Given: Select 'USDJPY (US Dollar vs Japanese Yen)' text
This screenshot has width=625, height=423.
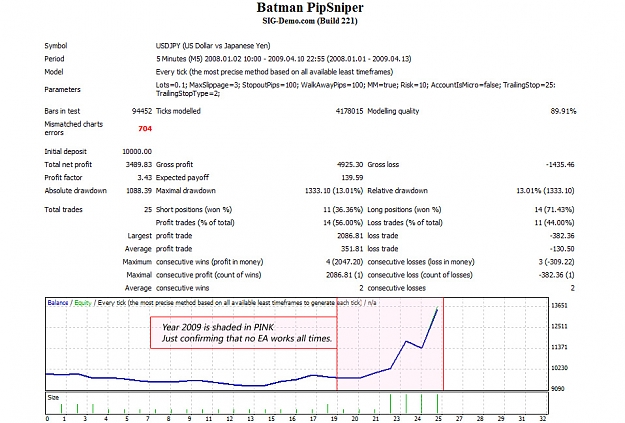Looking at the screenshot, I should (213, 46).
